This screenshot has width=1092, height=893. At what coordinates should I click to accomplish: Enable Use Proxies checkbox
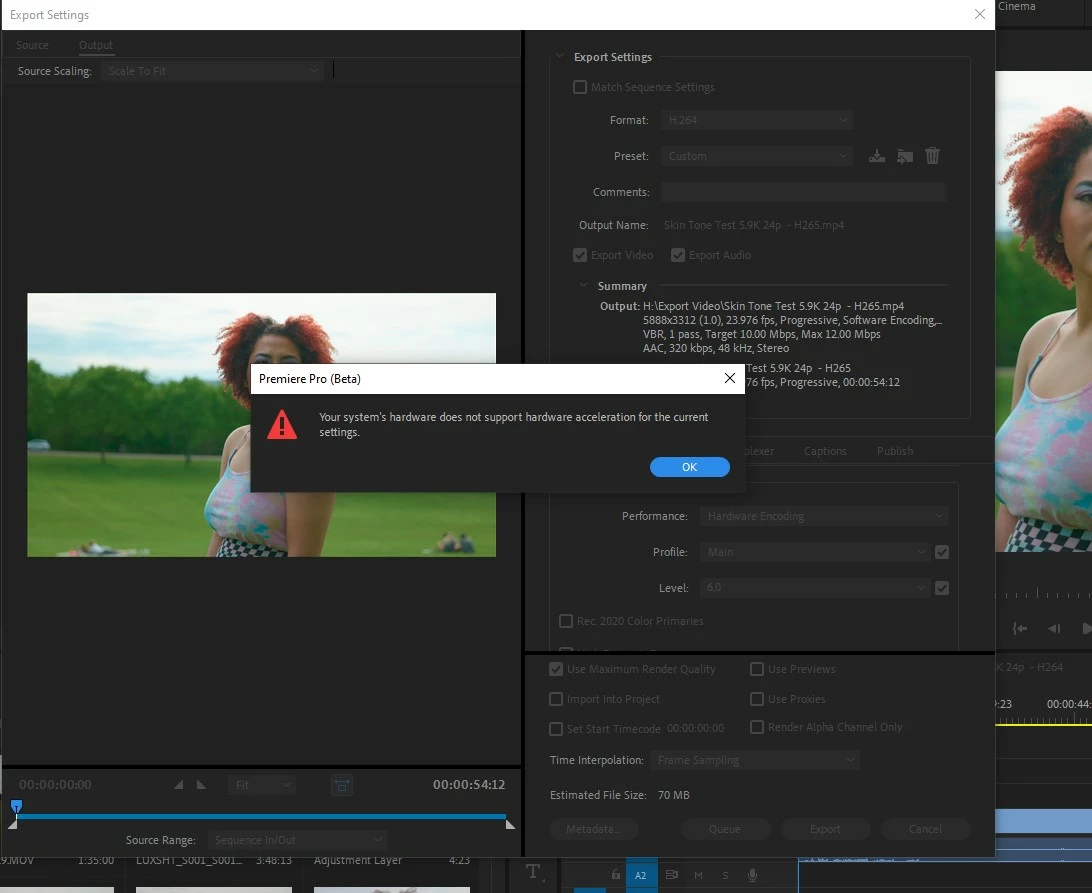click(756, 699)
